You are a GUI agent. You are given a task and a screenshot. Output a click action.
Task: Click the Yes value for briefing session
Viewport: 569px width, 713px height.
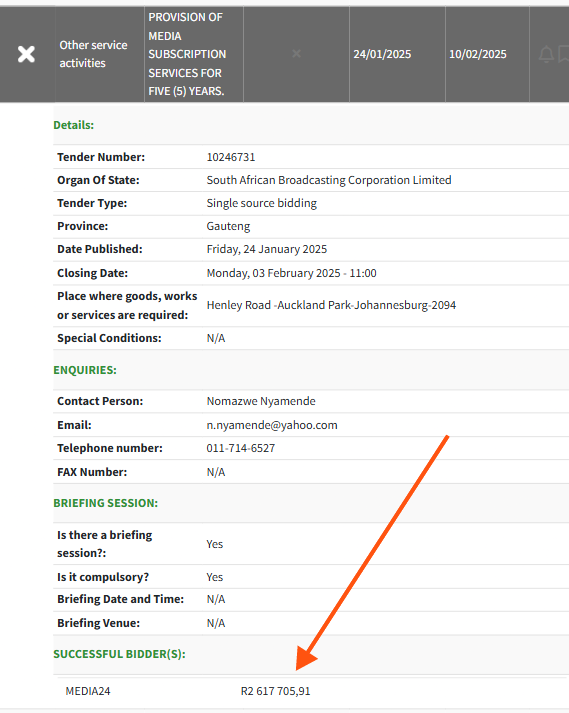pos(215,544)
